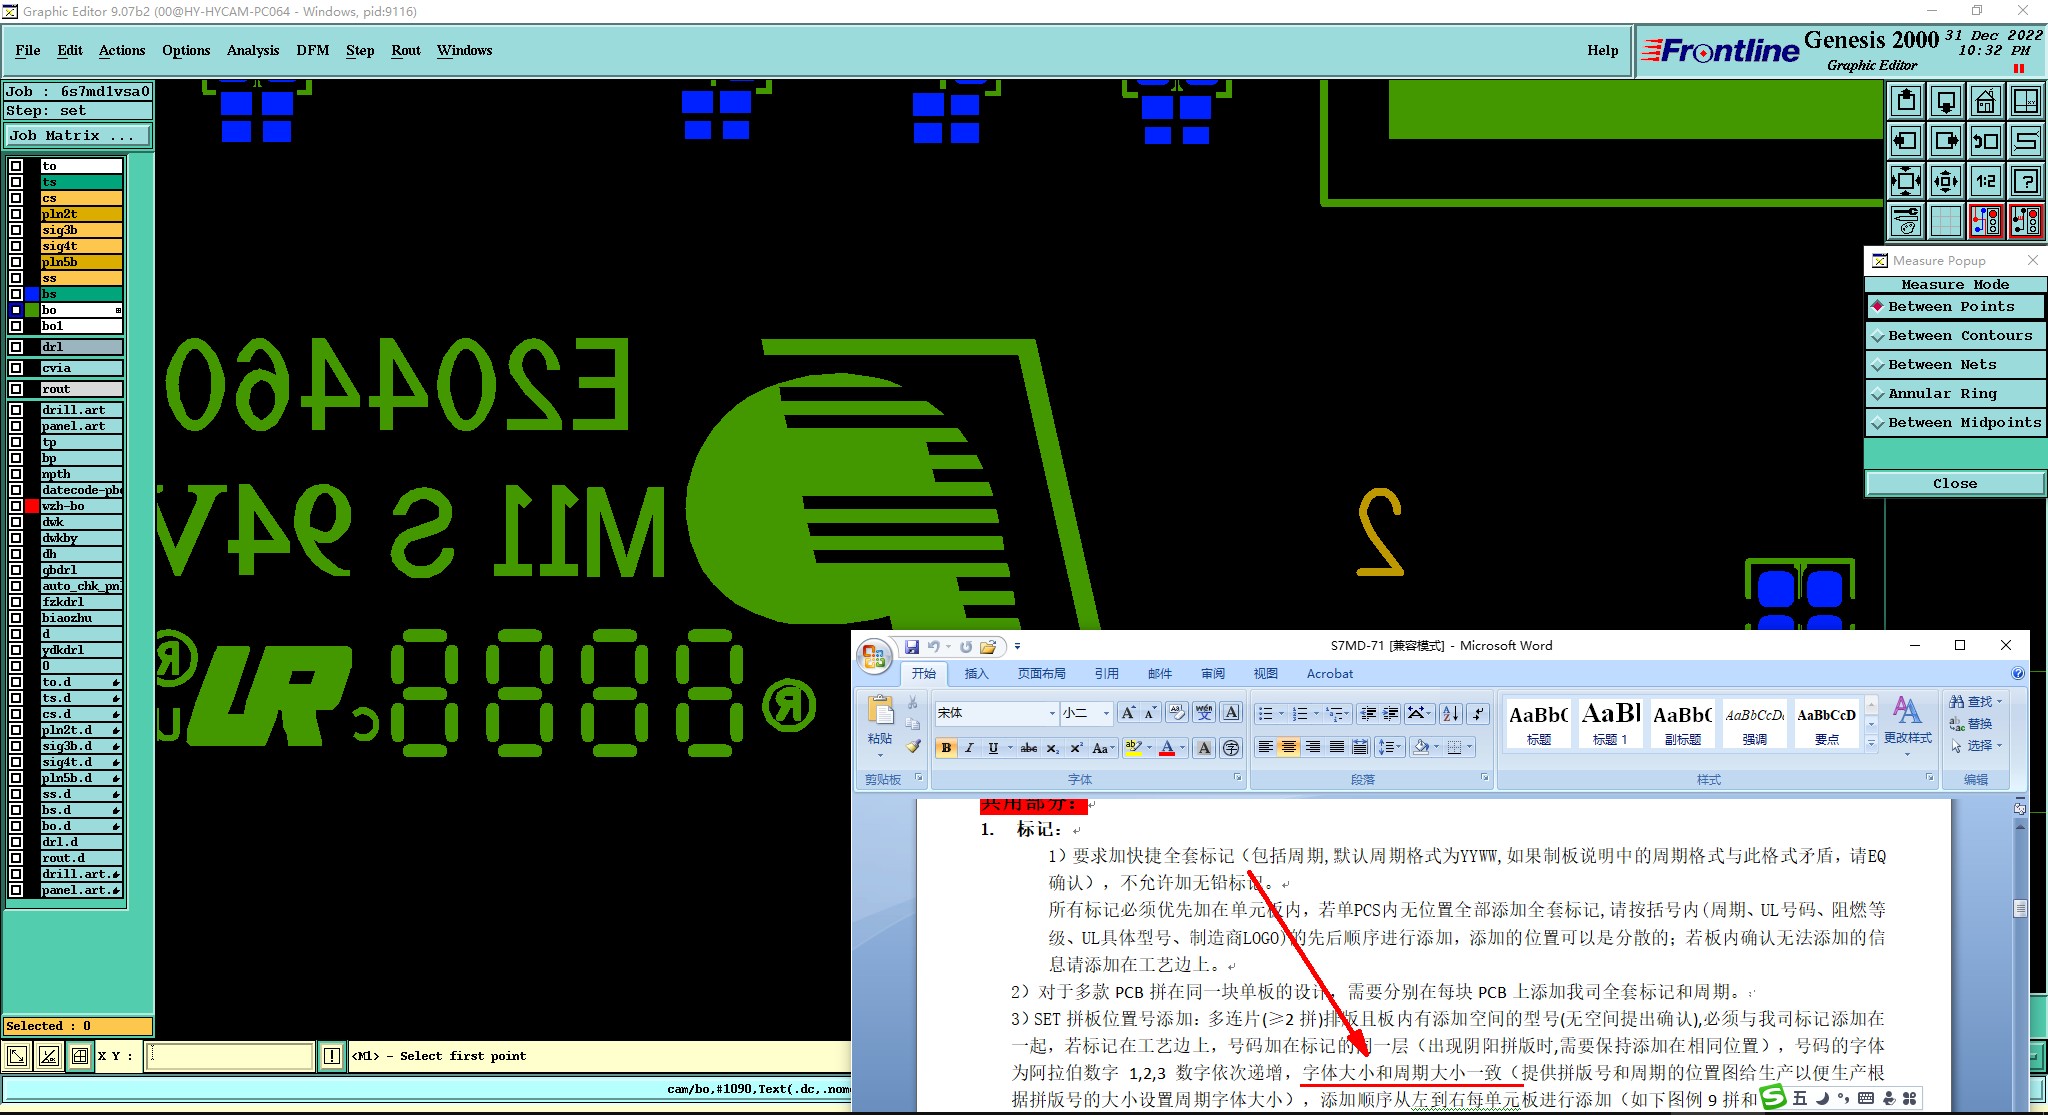This screenshot has width=2048, height=1115.
Task: Click the Format Painter brush icon
Action: 913,746
